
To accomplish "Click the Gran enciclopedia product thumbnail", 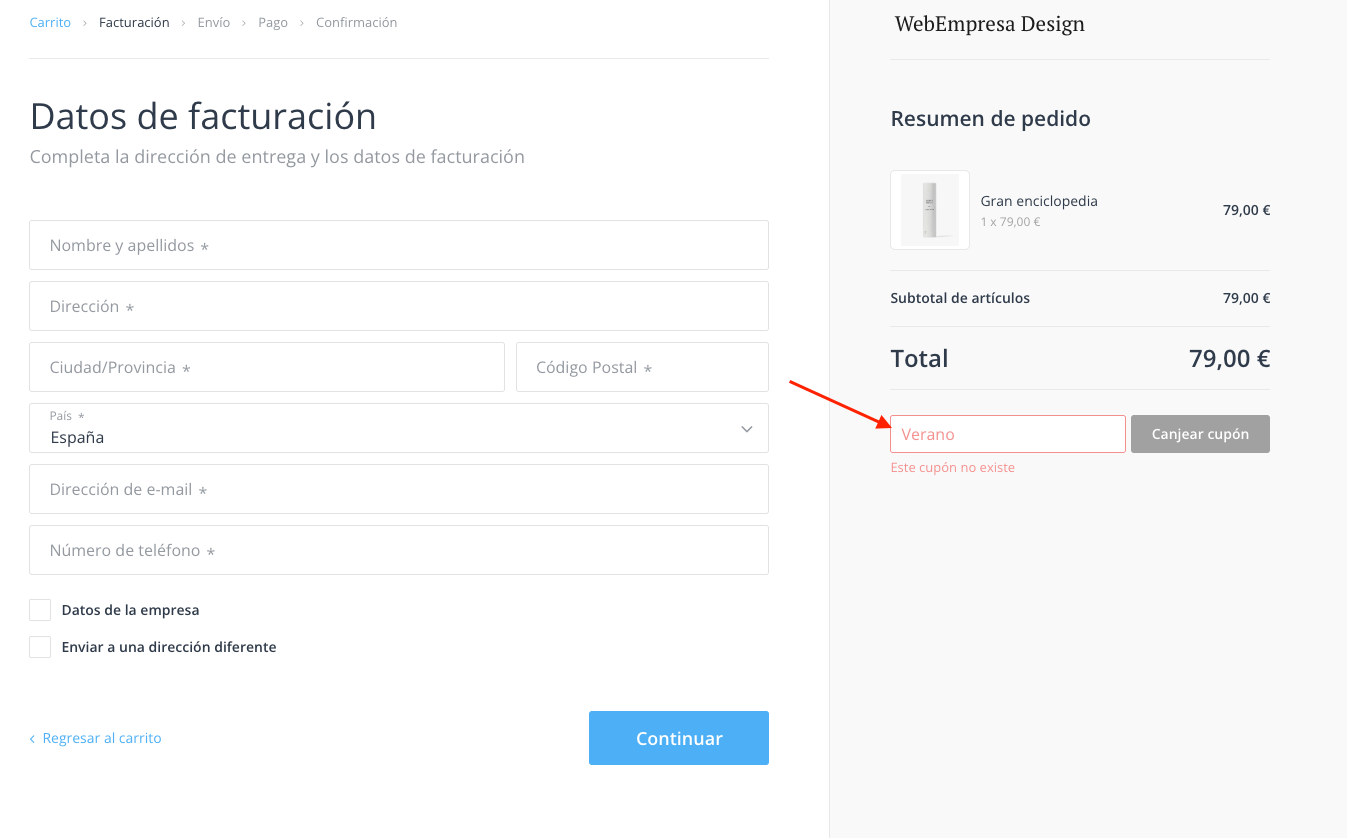I will coord(929,210).
